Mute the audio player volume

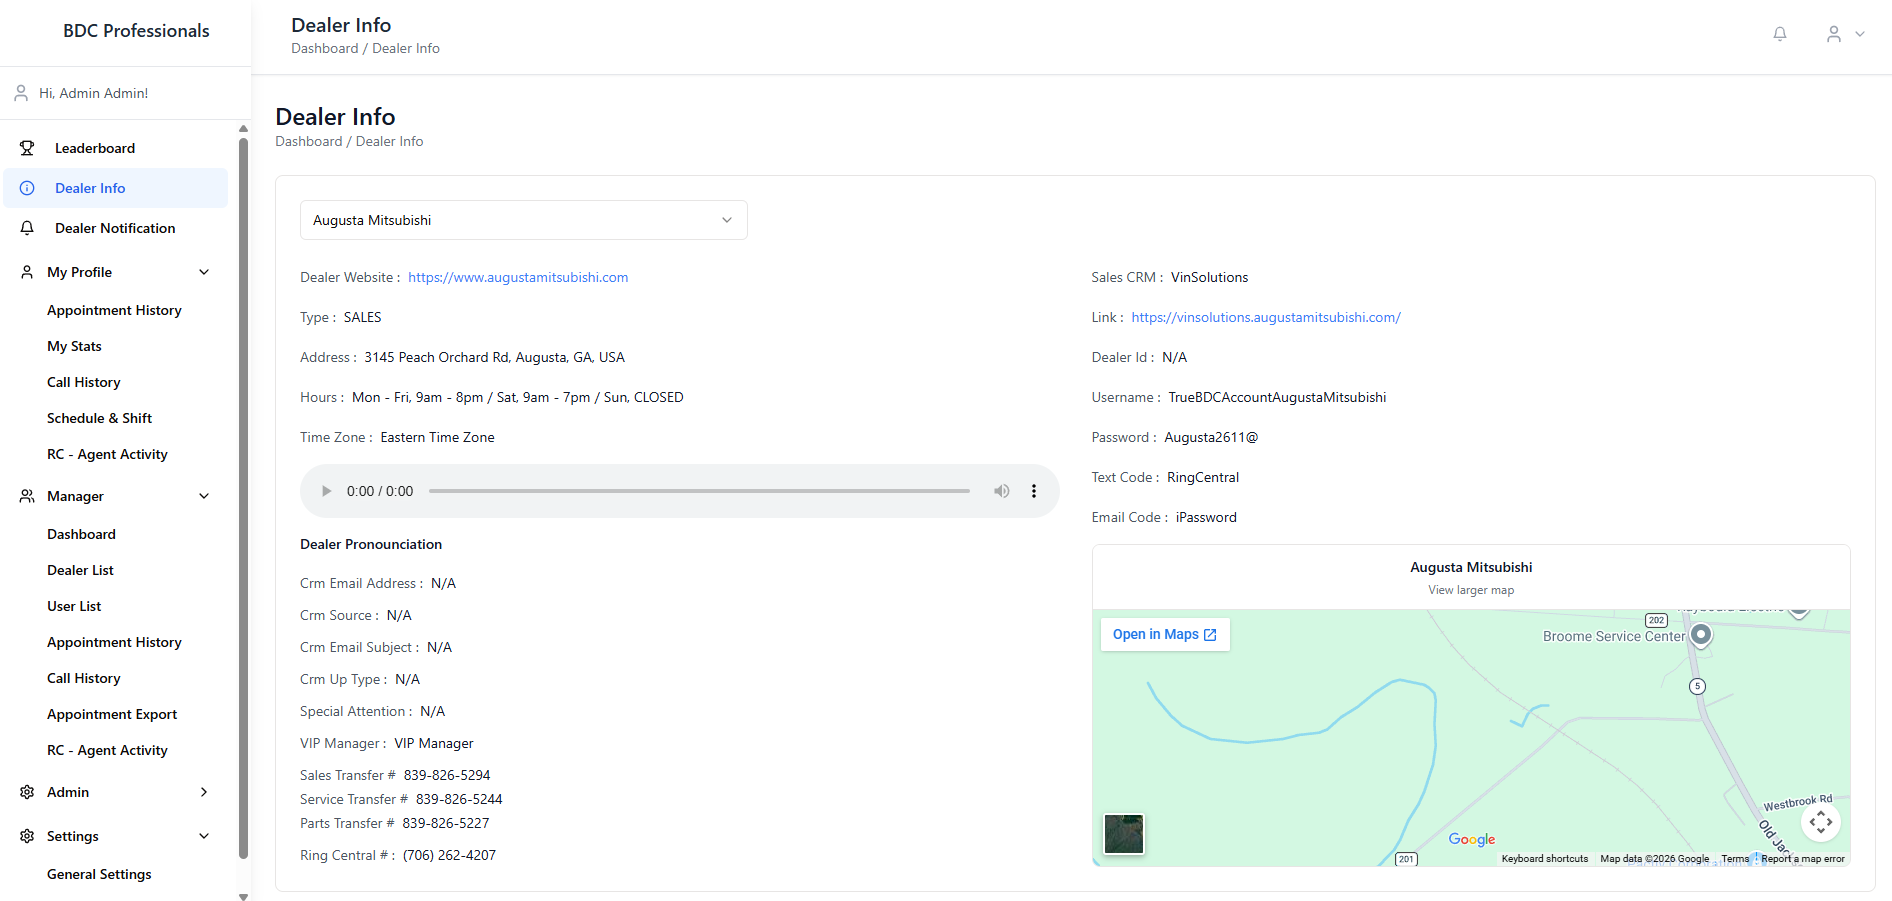[x=1001, y=491]
